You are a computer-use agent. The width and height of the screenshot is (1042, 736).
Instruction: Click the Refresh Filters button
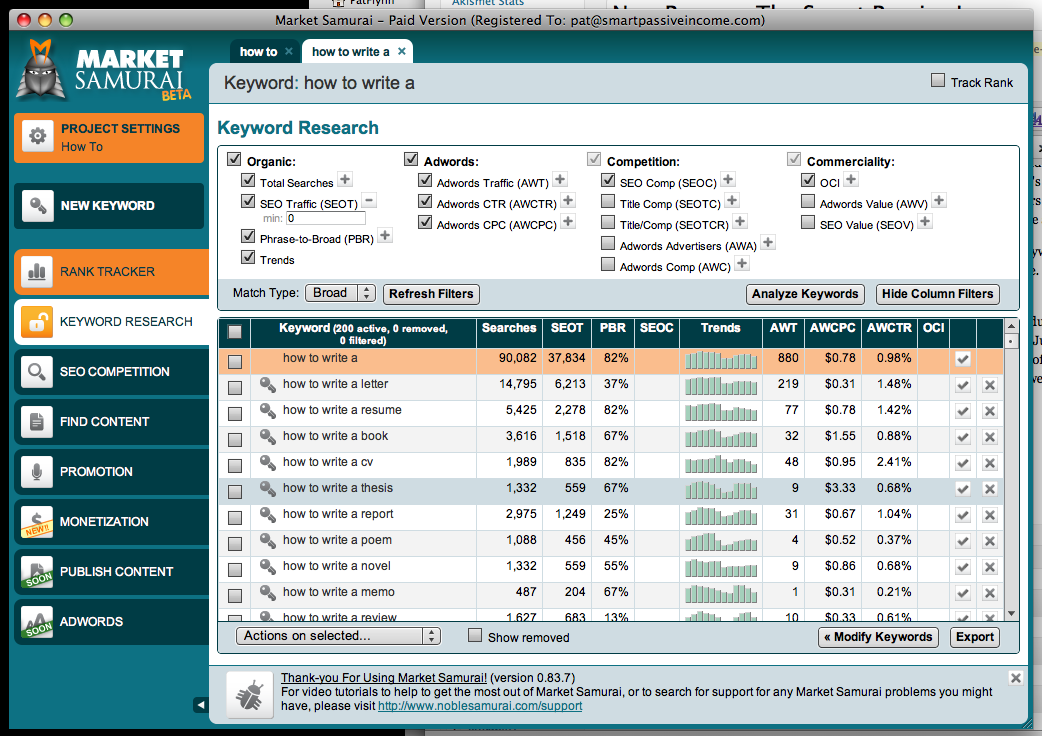click(431, 294)
